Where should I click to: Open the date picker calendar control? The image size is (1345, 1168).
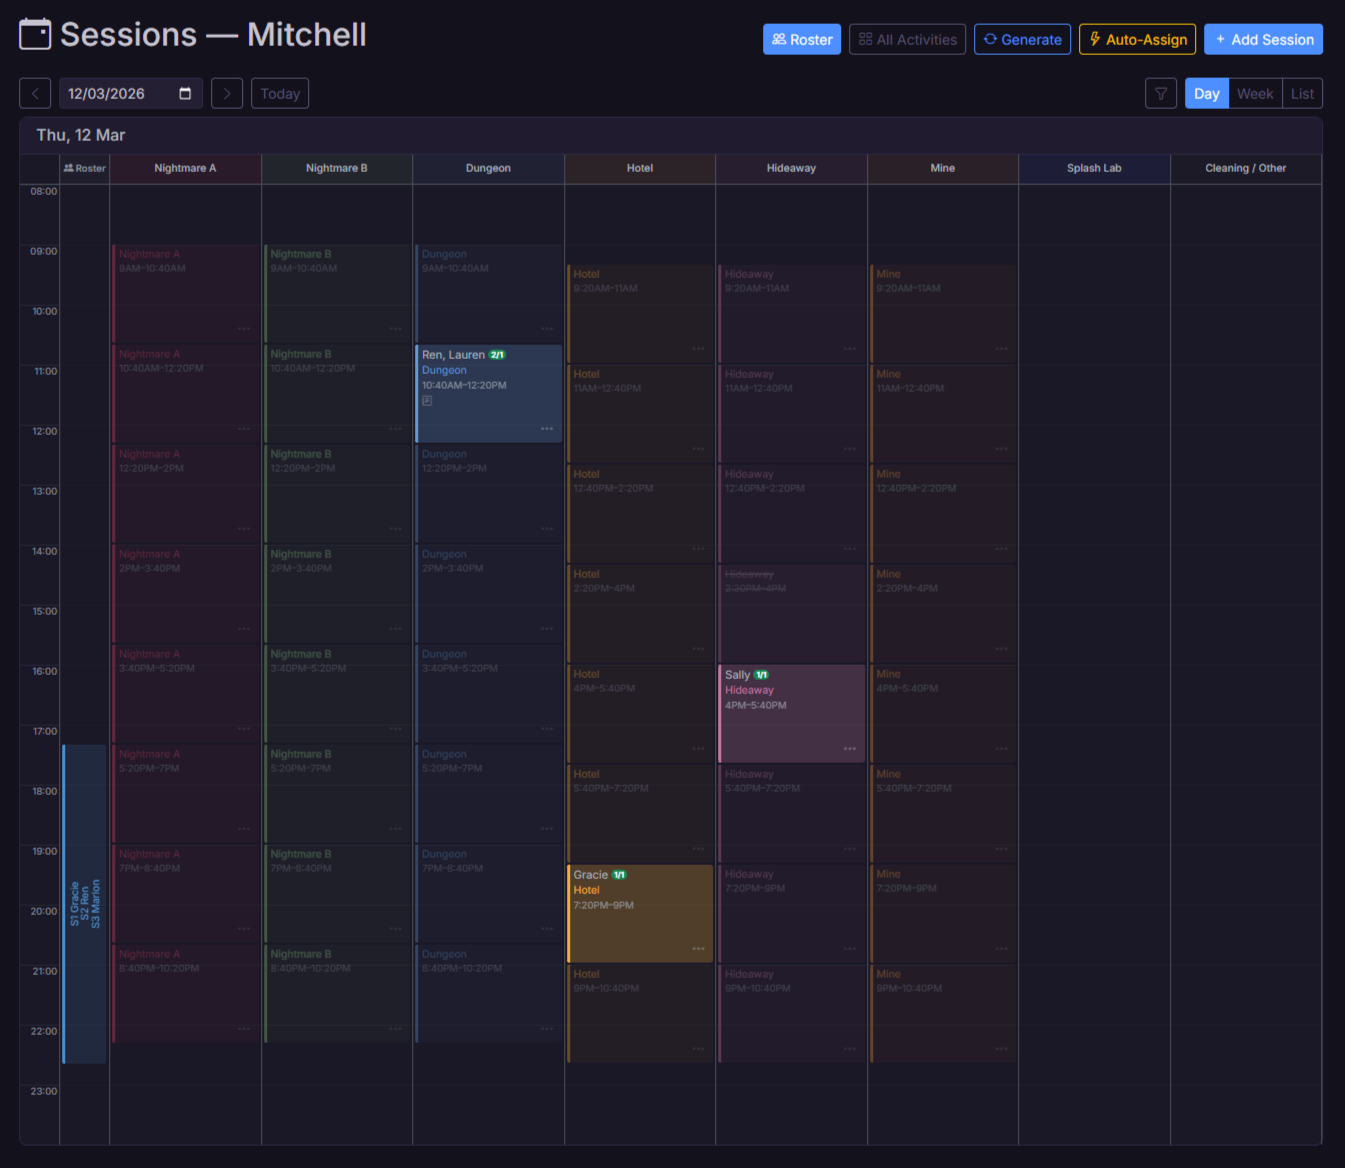click(185, 93)
